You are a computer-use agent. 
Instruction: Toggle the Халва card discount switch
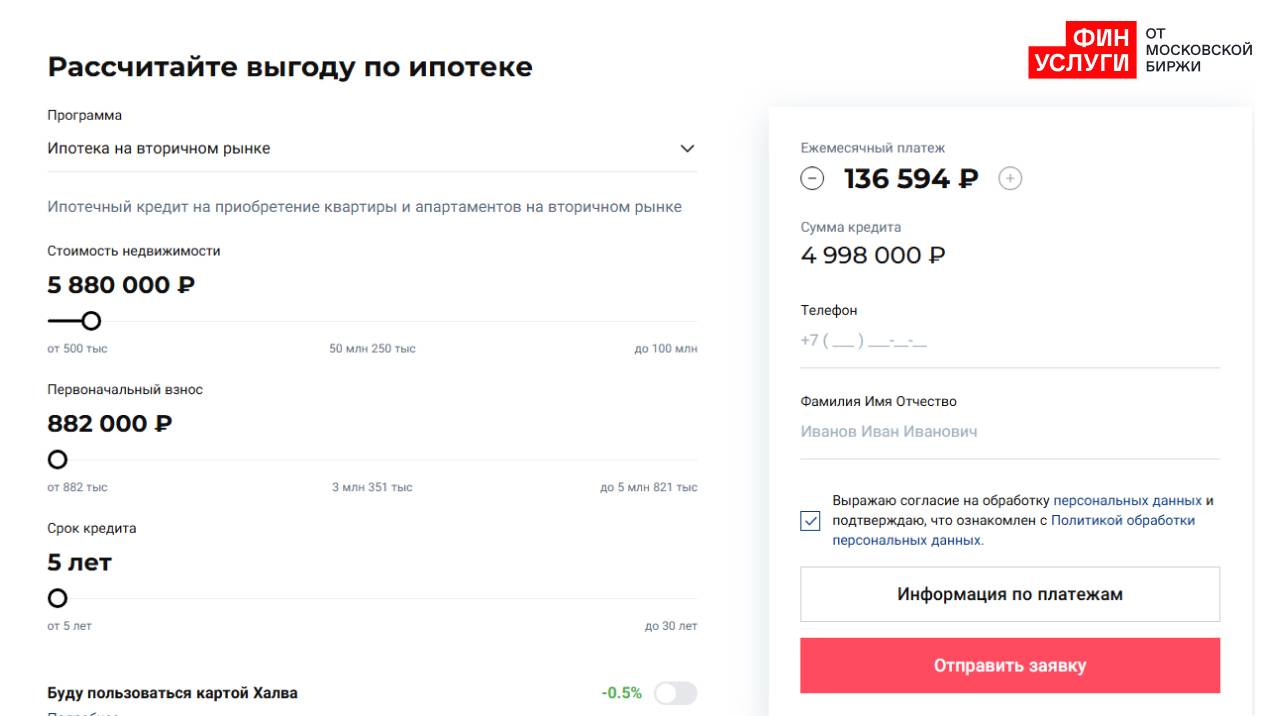pos(675,693)
